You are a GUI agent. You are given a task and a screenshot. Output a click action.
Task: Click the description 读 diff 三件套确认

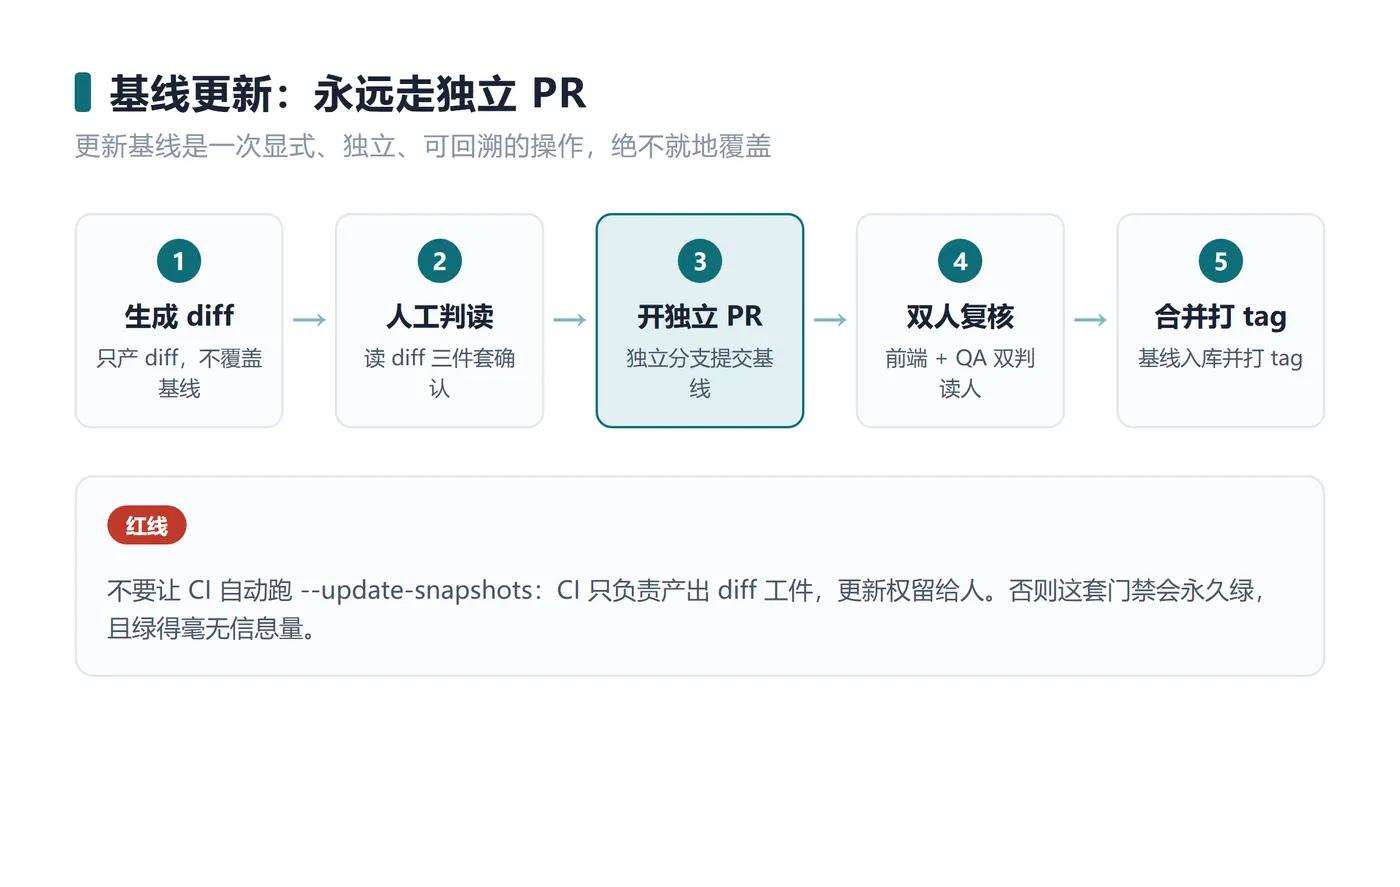point(439,373)
